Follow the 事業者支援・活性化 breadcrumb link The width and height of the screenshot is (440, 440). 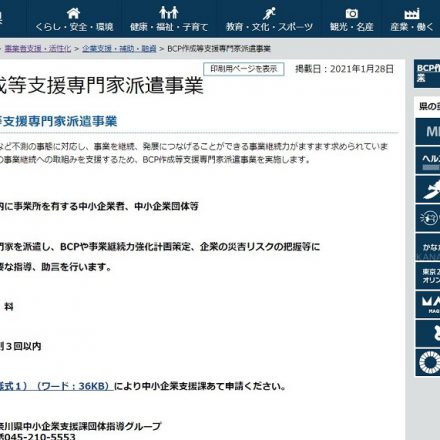pos(38,49)
